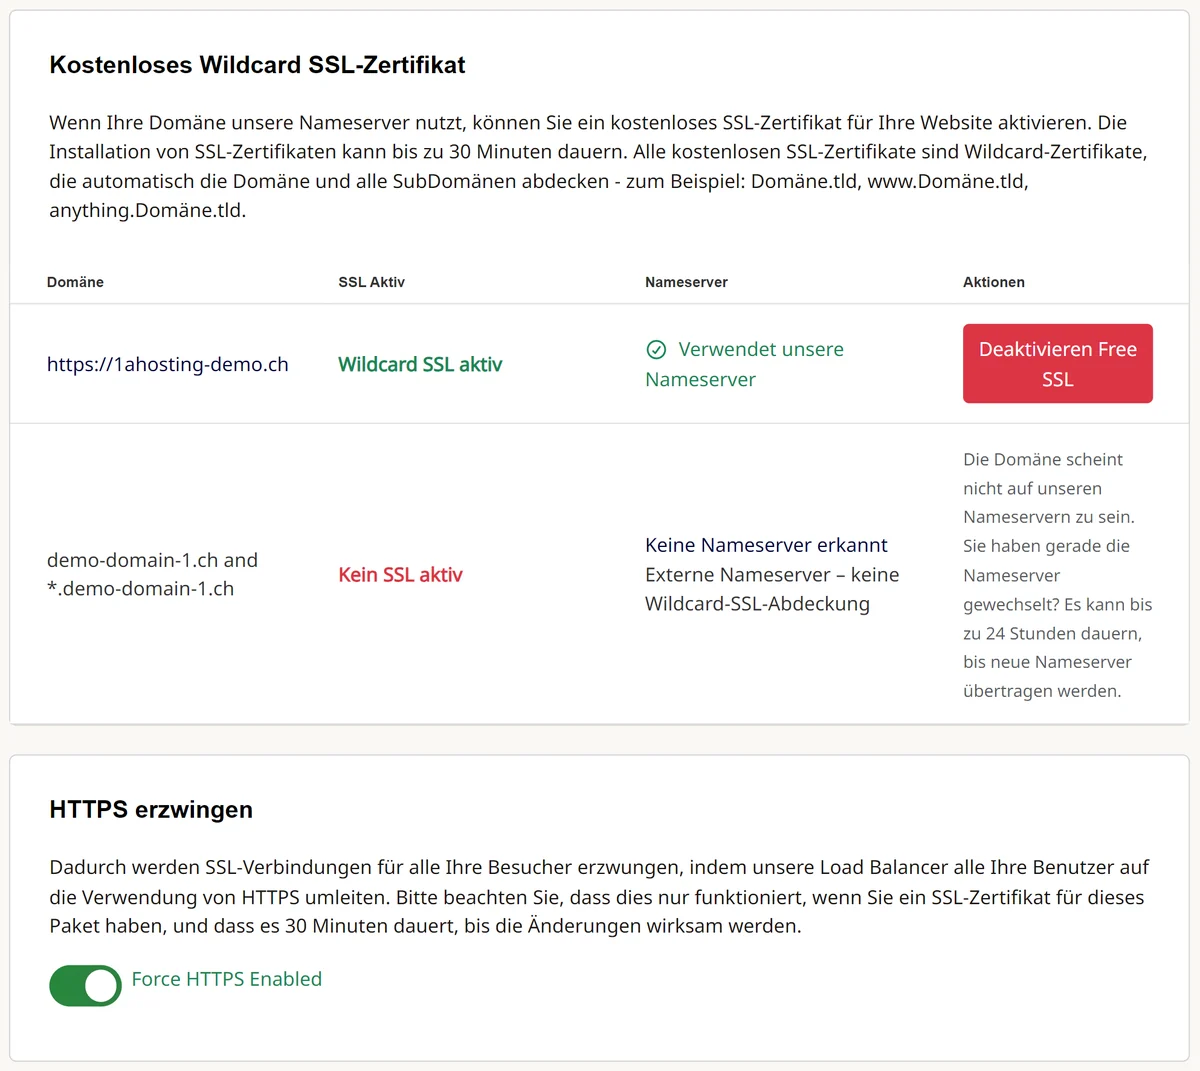Toggle the Force HTTPS switch off
Screen dimensions: 1200x1071
pos(85,986)
